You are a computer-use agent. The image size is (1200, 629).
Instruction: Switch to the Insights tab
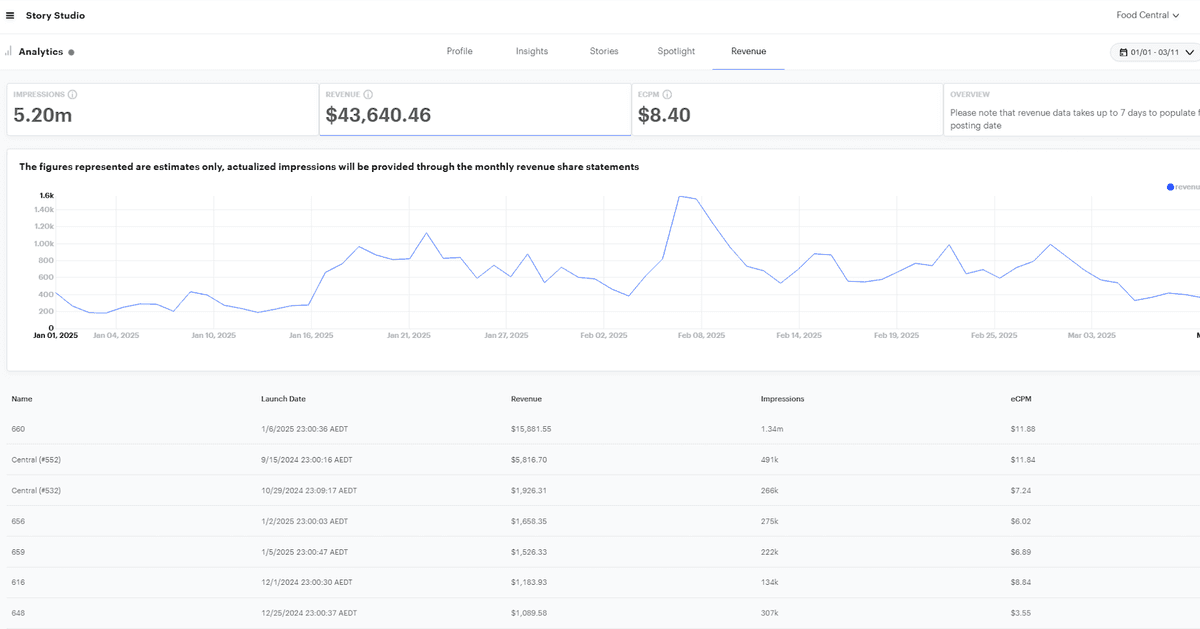point(532,51)
